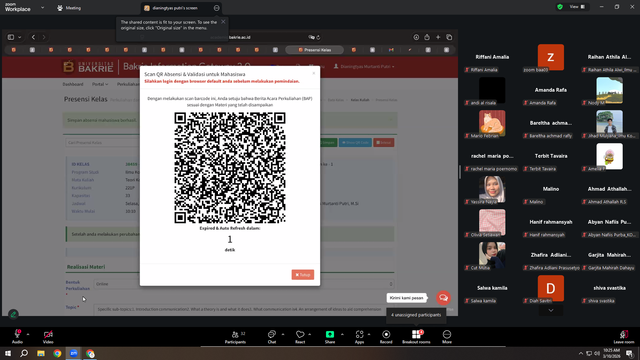Open Breakout rooms in Zoom toolbar
The width and height of the screenshot is (640, 360).
tap(416, 337)
